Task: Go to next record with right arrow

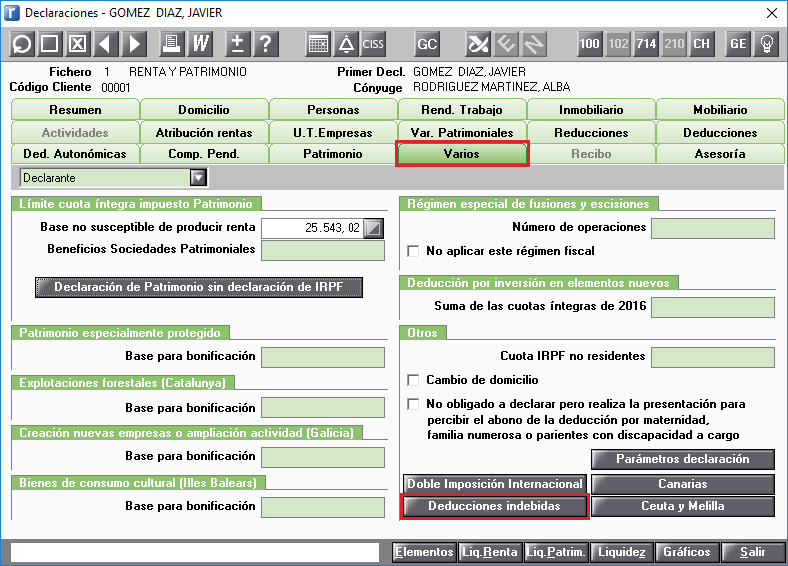Action: pyautogui.click(x=134, y=44)
